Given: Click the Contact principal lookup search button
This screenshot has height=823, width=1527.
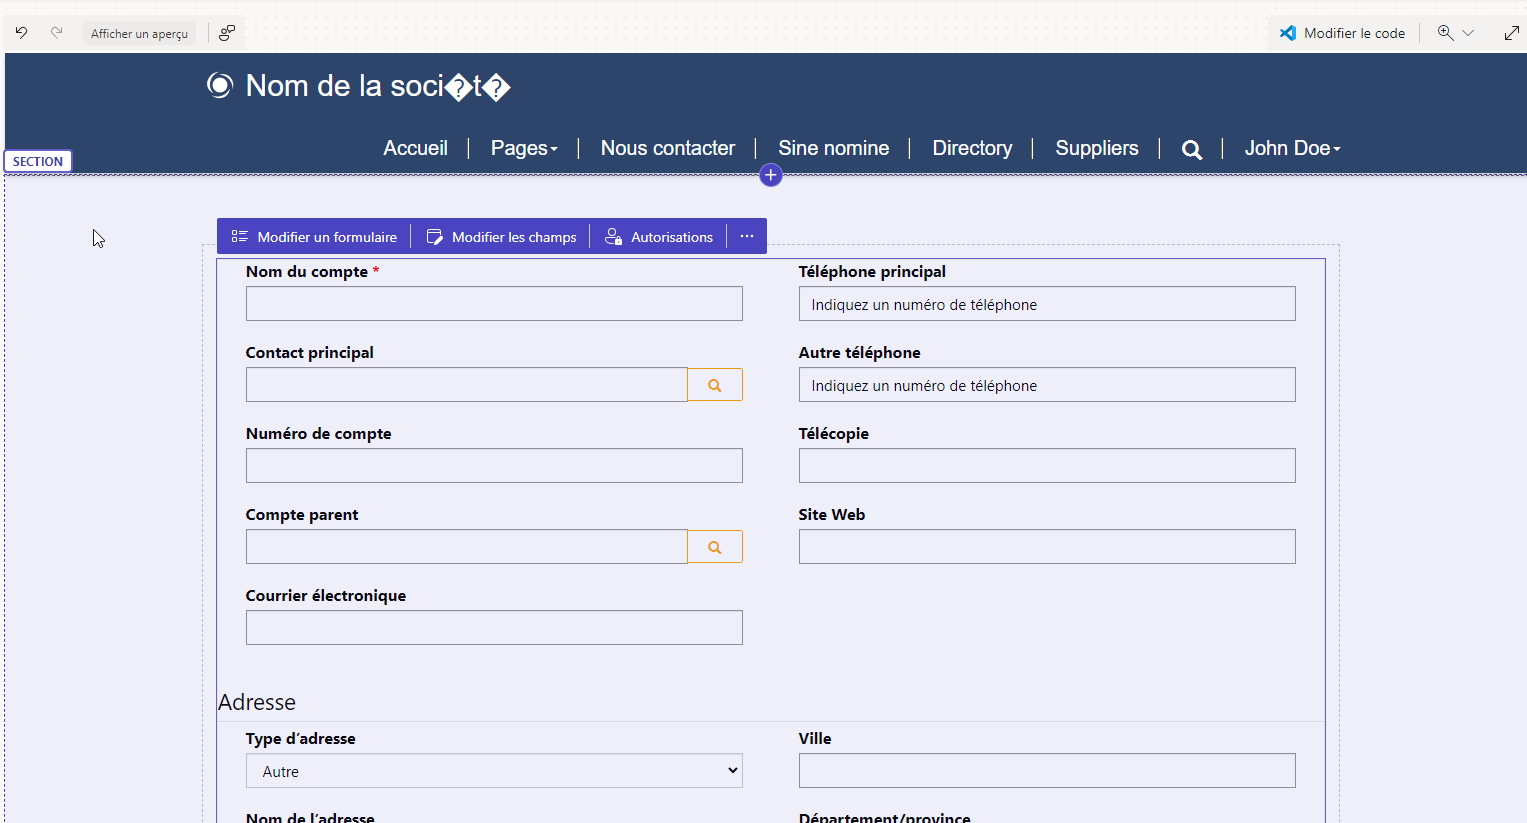Looking at the screenshot, I should coord(715,385).
